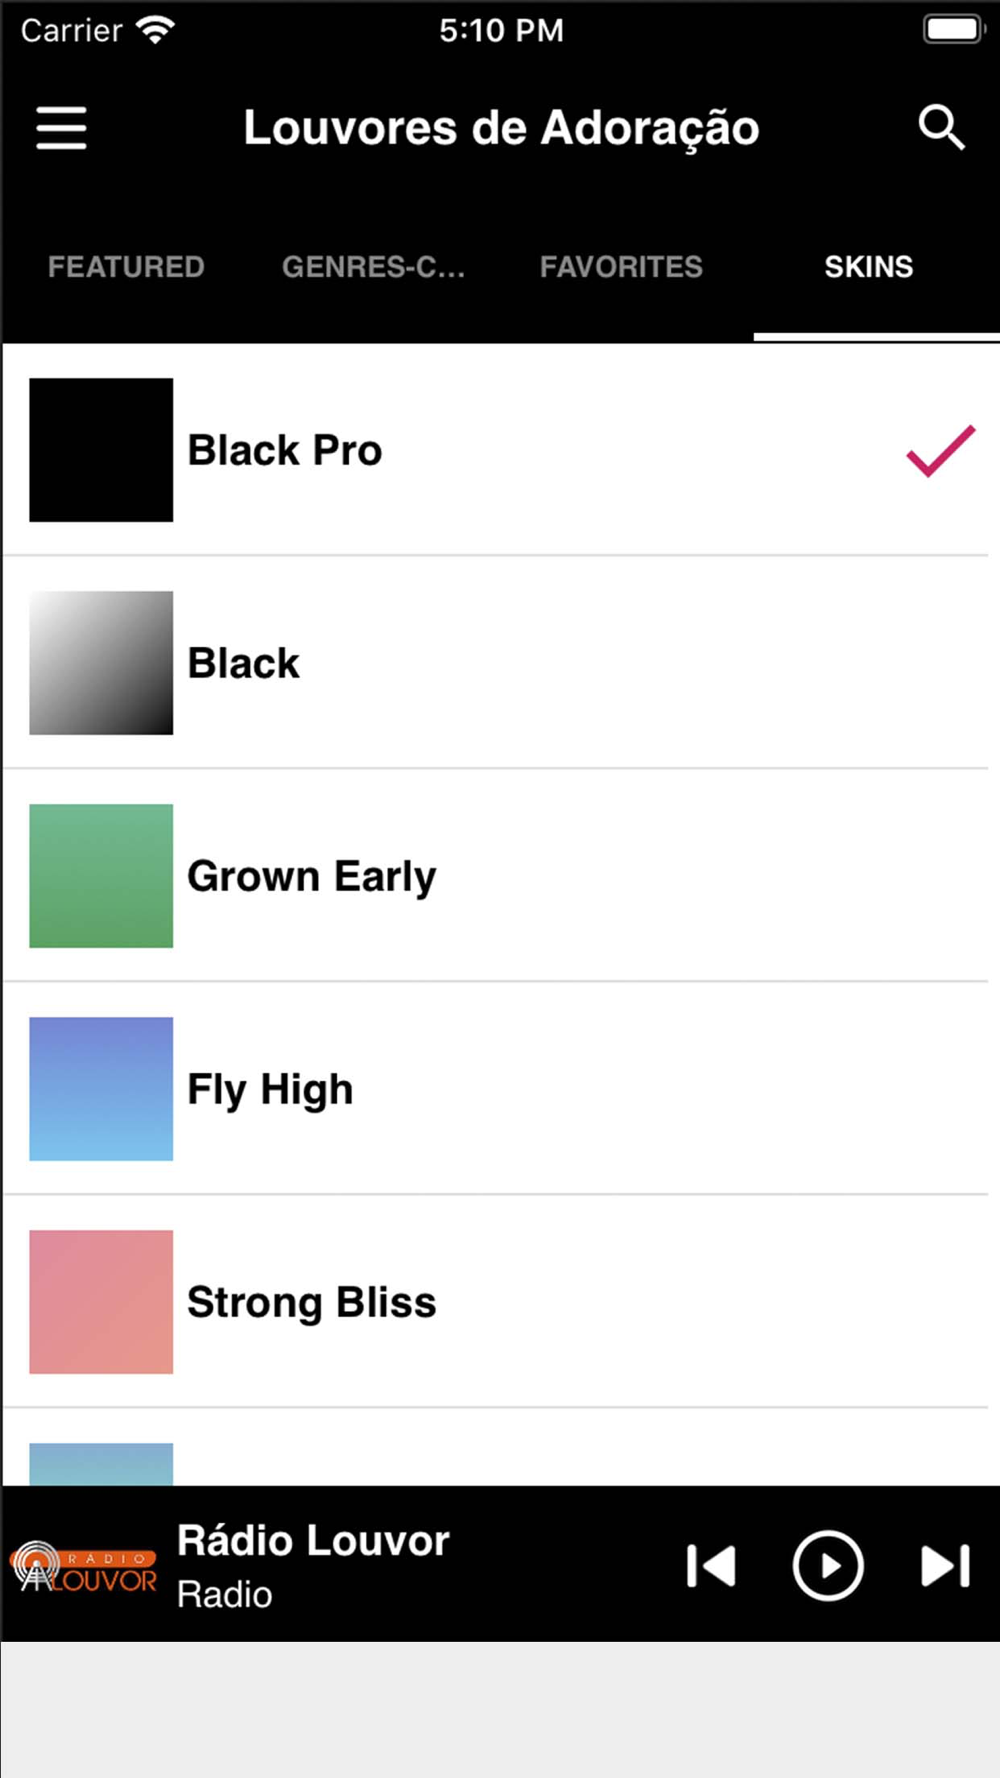Image resolution: width=1000 pixels, height=1778 pixels.
Task: Switch to the Featured tab
Action: pyautogui.click(x=126, y=267)
